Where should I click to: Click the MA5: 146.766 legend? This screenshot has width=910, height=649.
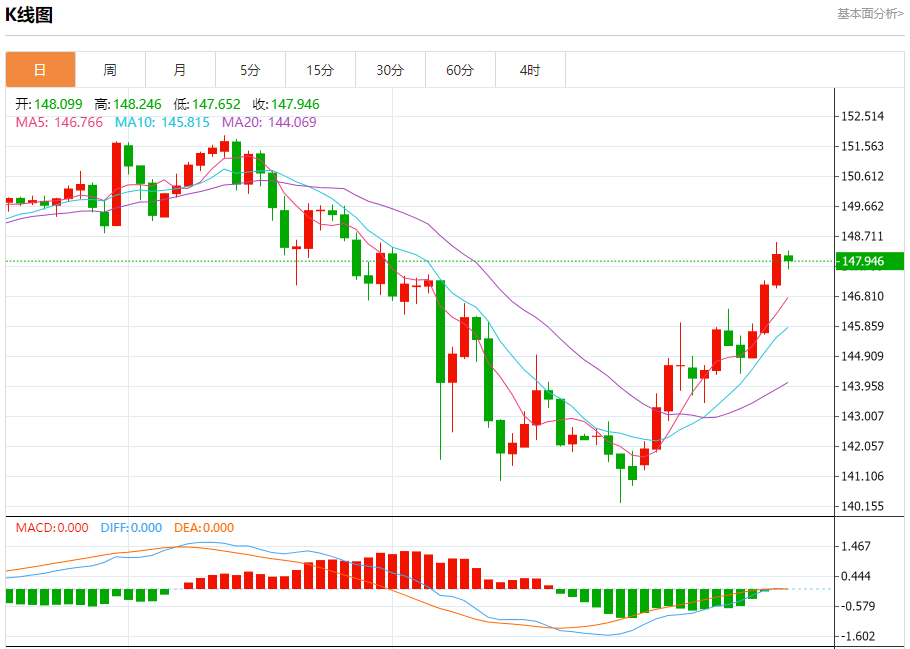click(x=59, y=122)
